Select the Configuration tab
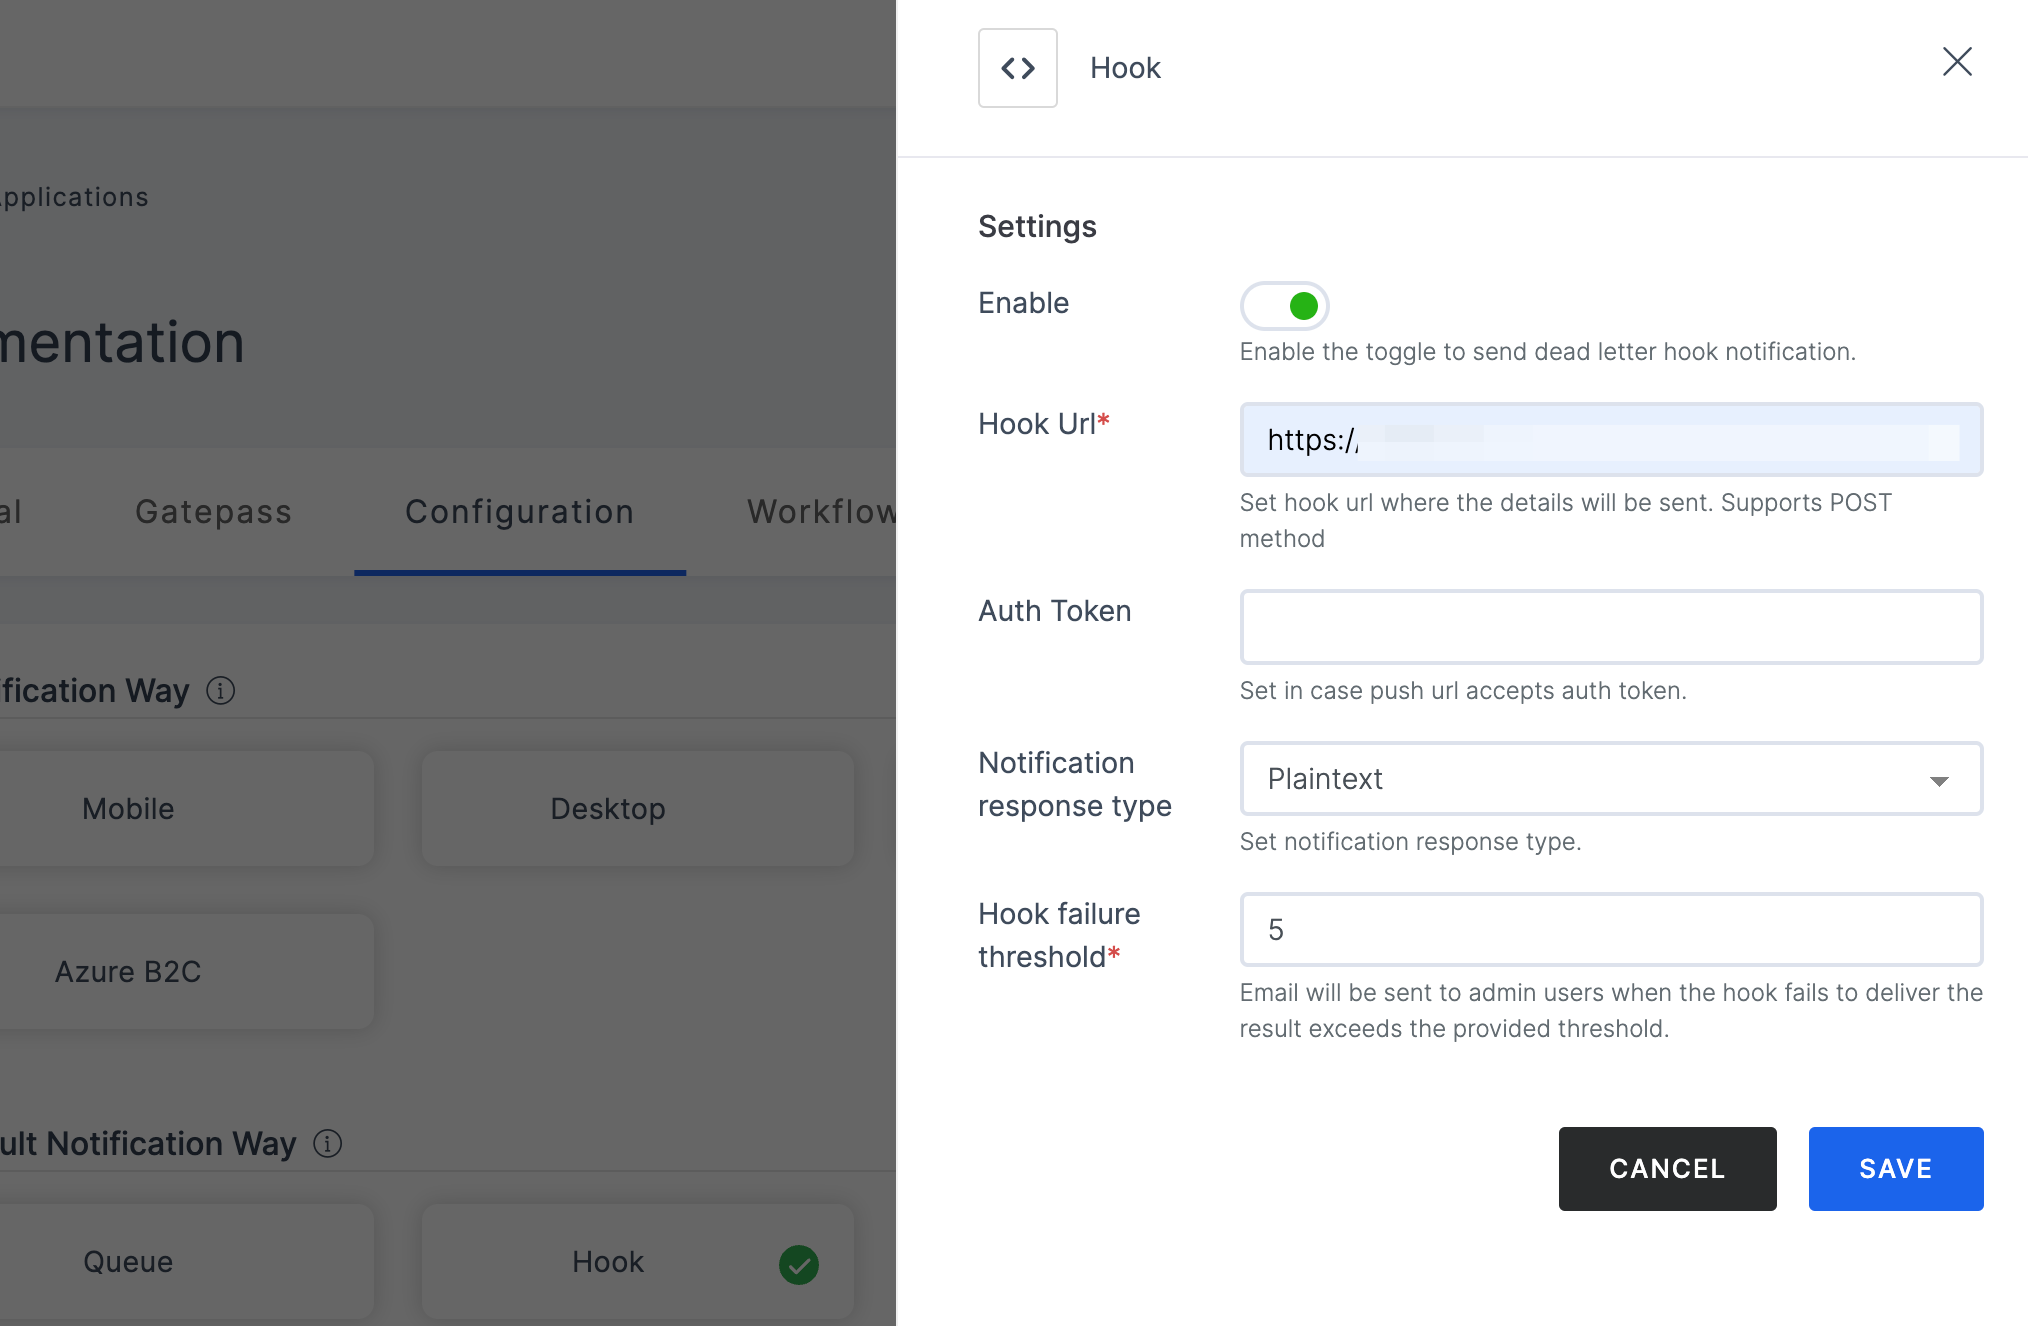2028x1326 pixels. 519,511
